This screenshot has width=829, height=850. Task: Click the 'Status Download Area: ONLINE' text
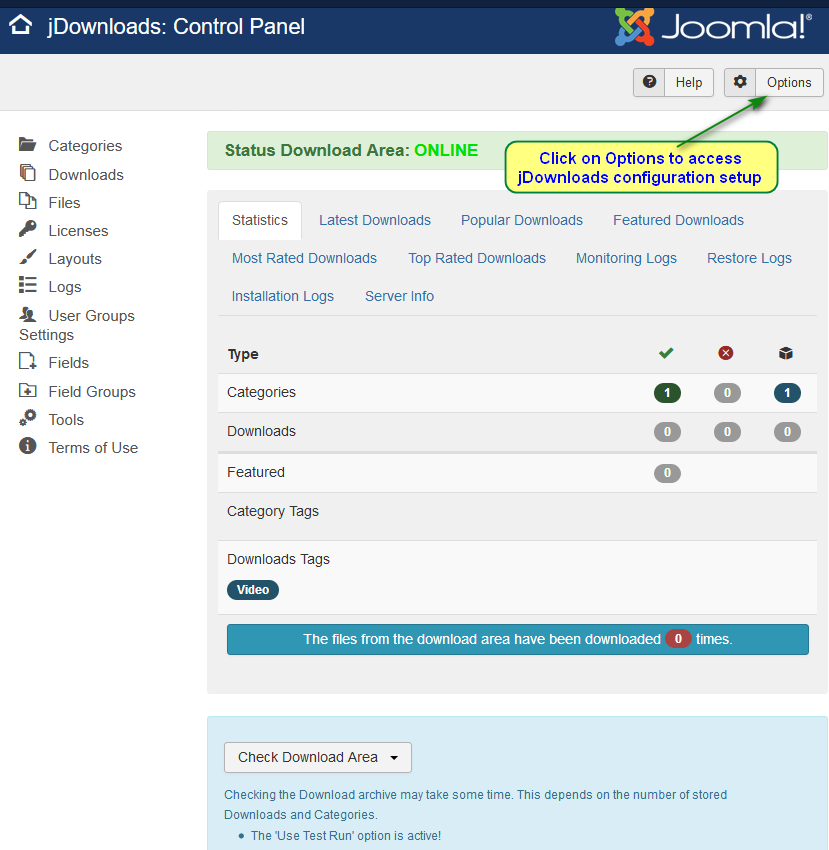[x=351, y=150]
